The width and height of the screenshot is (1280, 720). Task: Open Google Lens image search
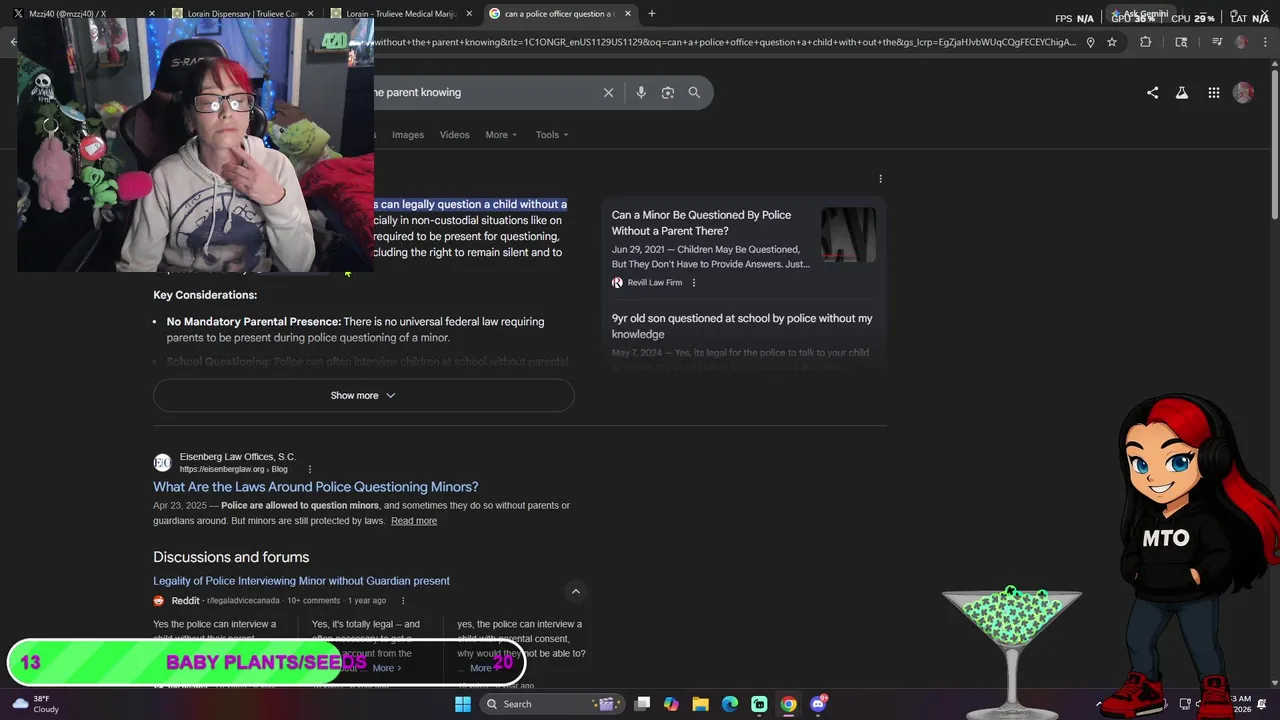pyautogui.click(x=668, y=92)
